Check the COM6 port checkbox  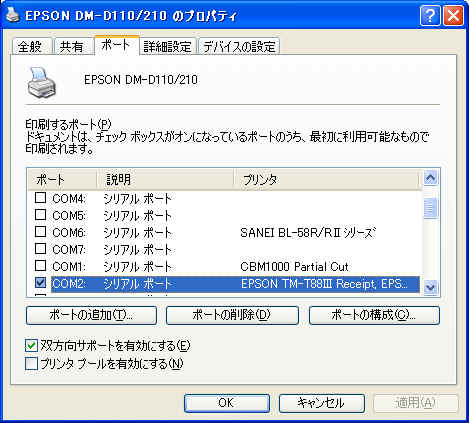(x=40, y=231)
